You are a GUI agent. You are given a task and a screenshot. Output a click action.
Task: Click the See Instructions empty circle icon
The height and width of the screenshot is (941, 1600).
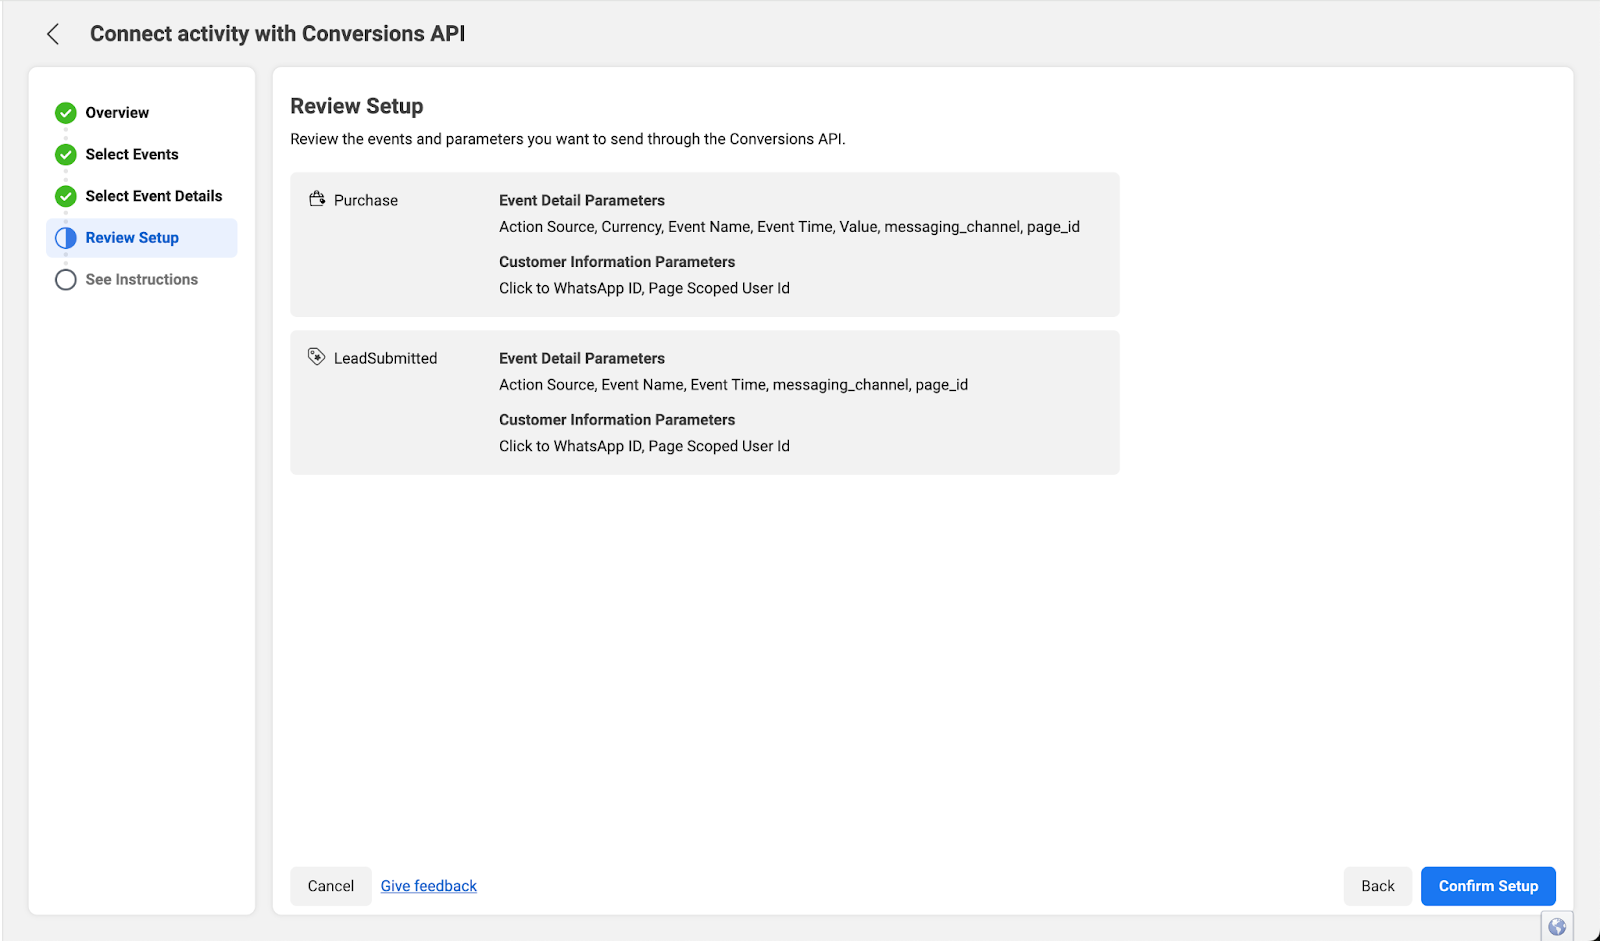(66, 280)
